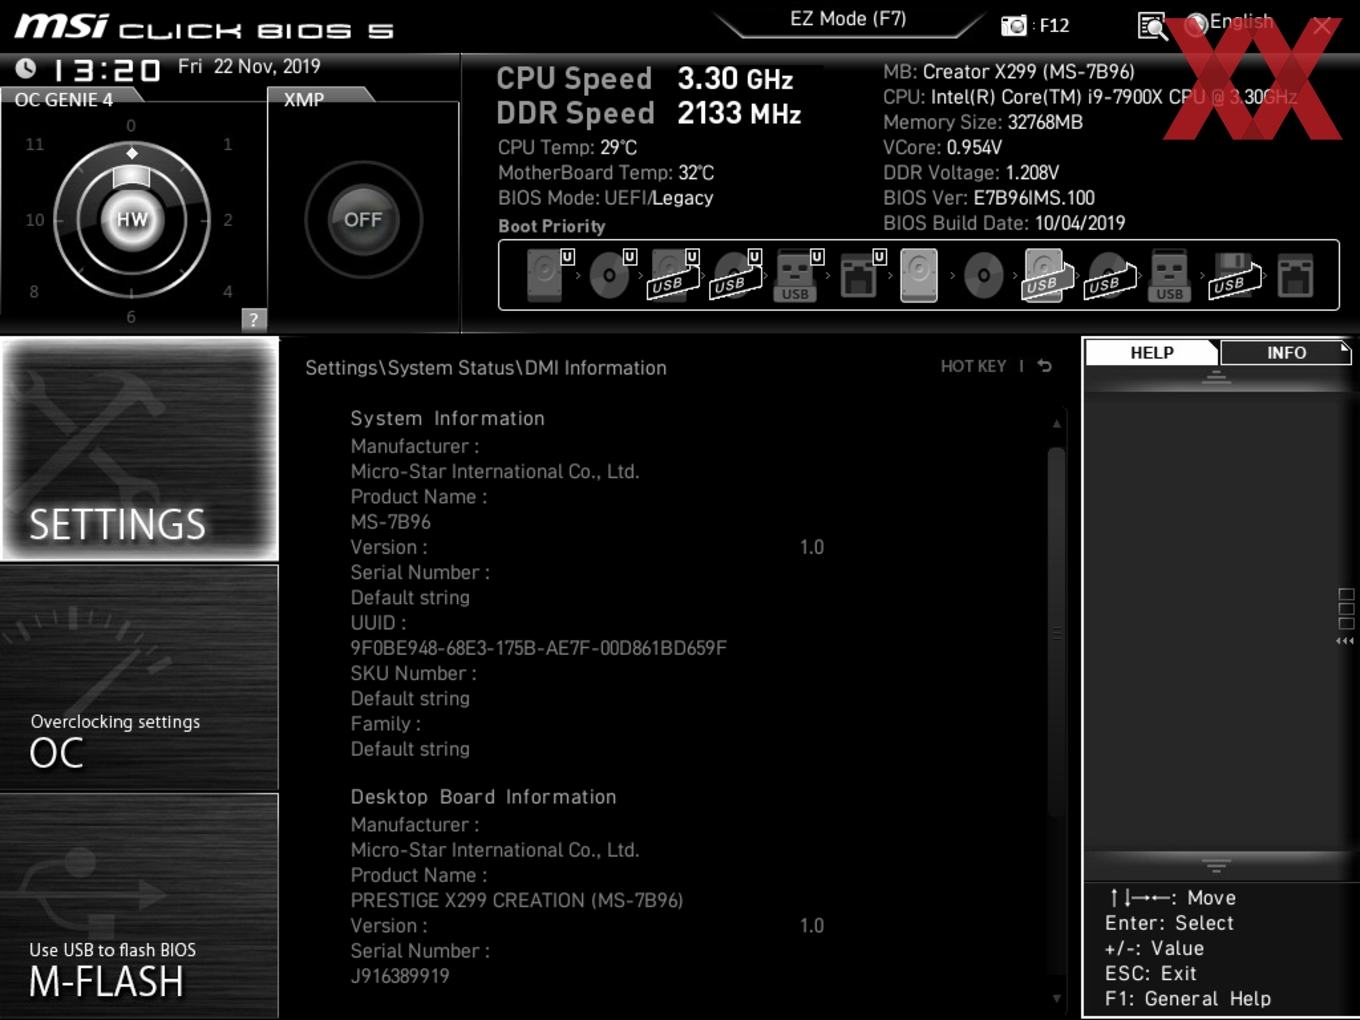Select the legacy USB CD/DVD boot icon
The width and height of the screenshot is (1360, 1020).
[x=1110, y=275]
